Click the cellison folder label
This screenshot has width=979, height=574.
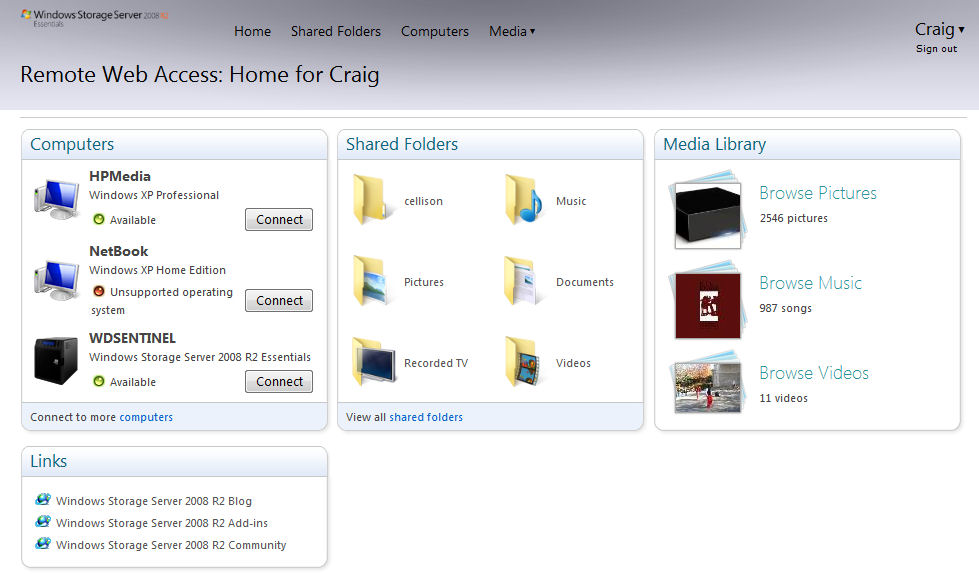click(423, 201)
